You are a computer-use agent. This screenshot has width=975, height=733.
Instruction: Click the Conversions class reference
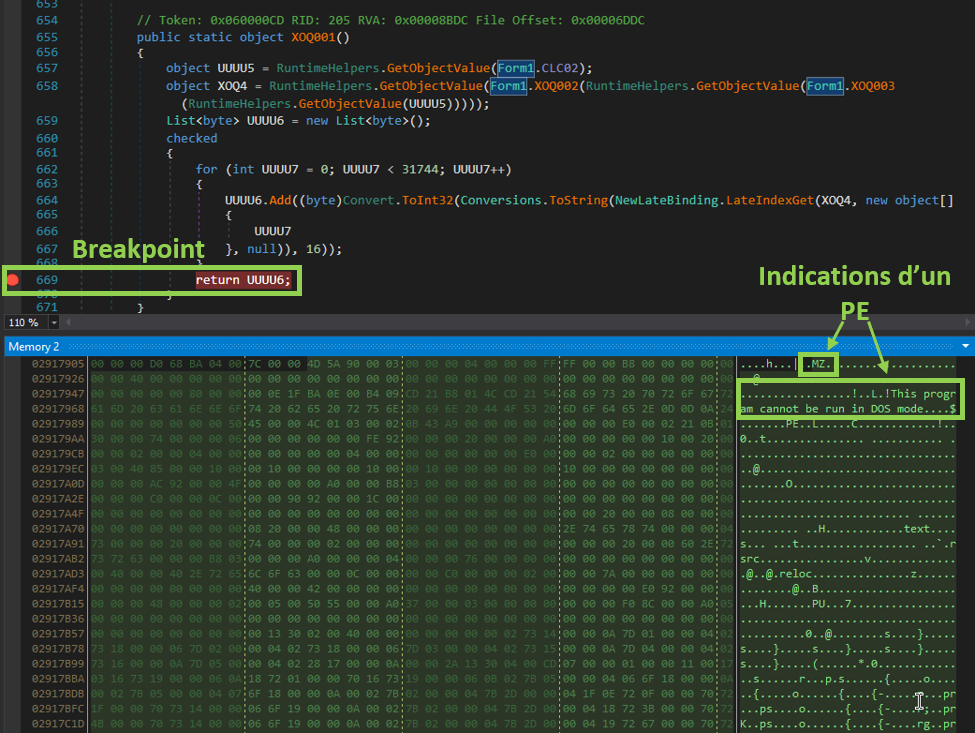tap(501, 200)
